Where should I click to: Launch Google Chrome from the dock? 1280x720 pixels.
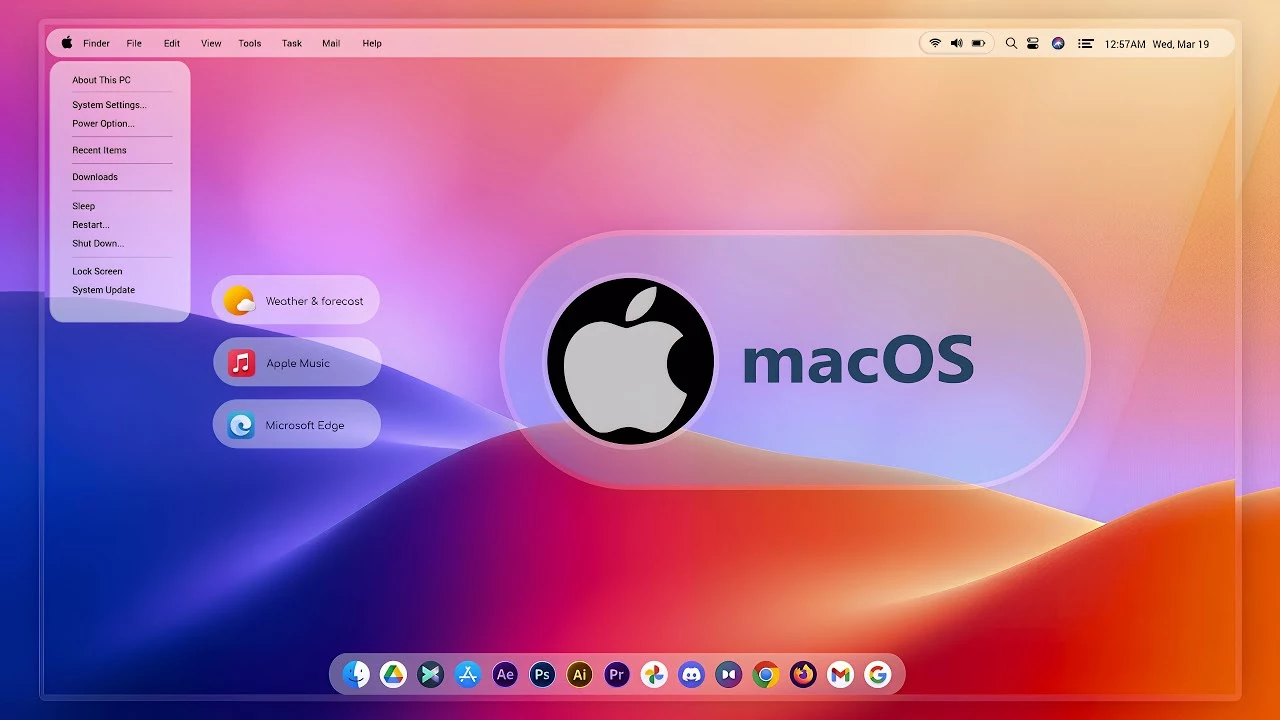point(766,675)
